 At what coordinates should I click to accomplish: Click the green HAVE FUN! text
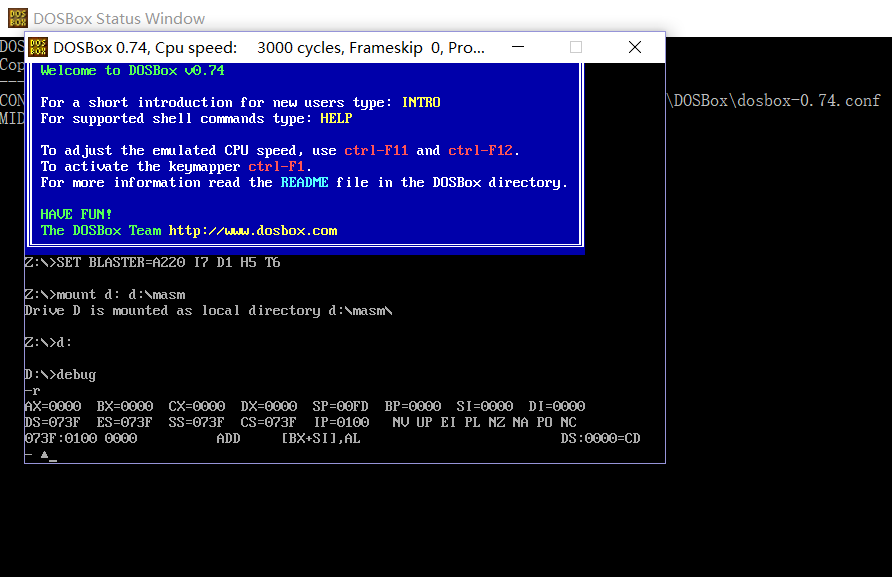pos(76,214)
